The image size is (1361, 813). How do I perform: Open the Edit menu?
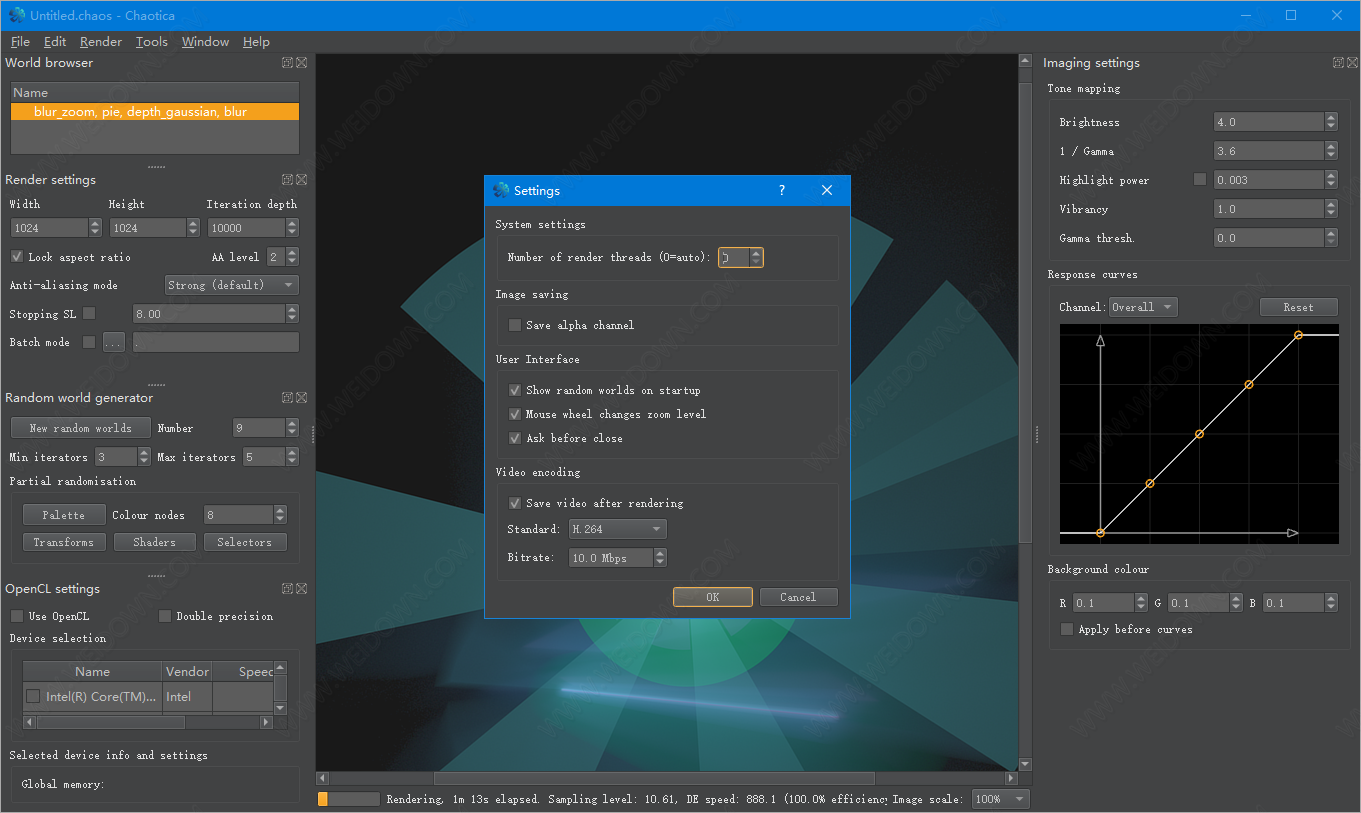click(55, 42)
